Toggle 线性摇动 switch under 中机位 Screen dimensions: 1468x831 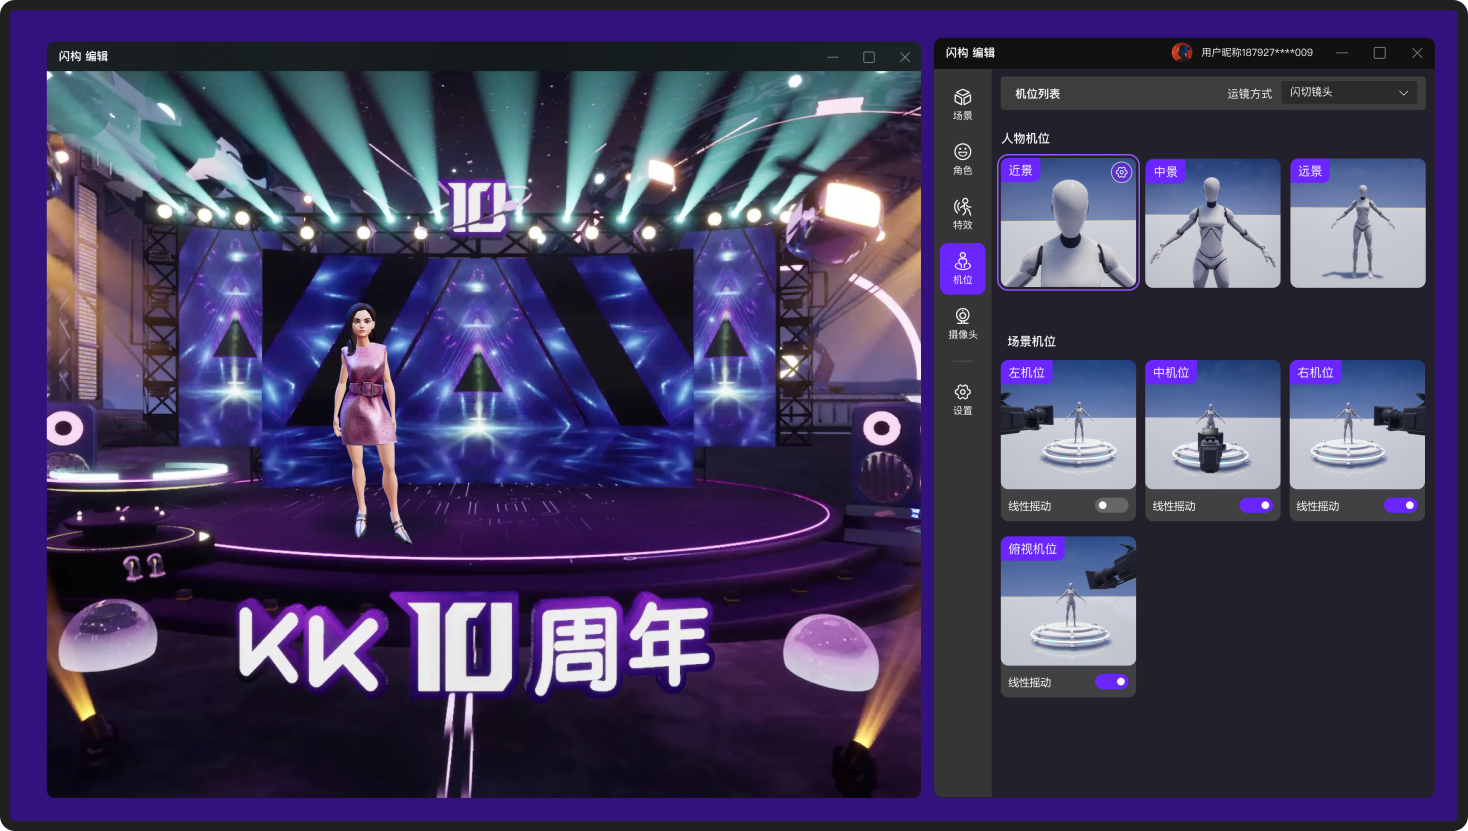pos(1256,505)
